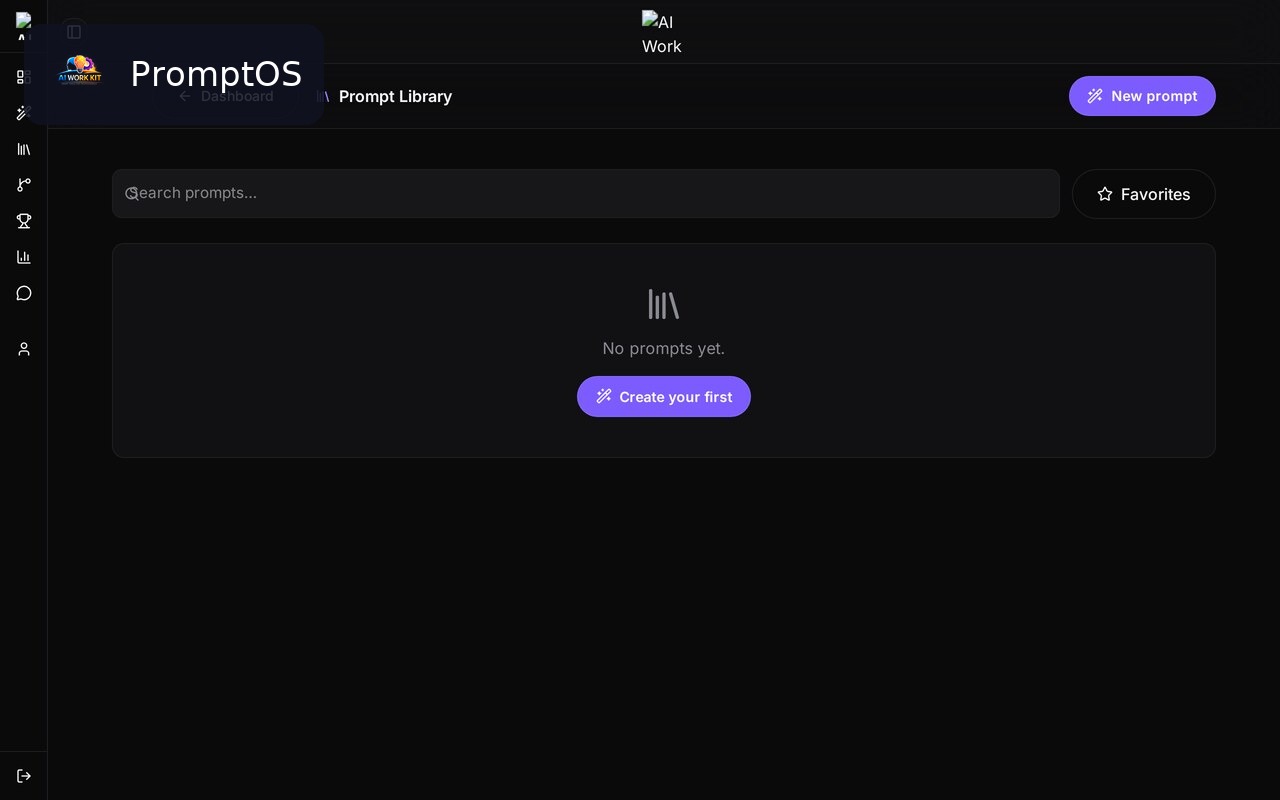Click the PromptOS title text
Viewport: 1280px width, 800px height.
[216, 74]
